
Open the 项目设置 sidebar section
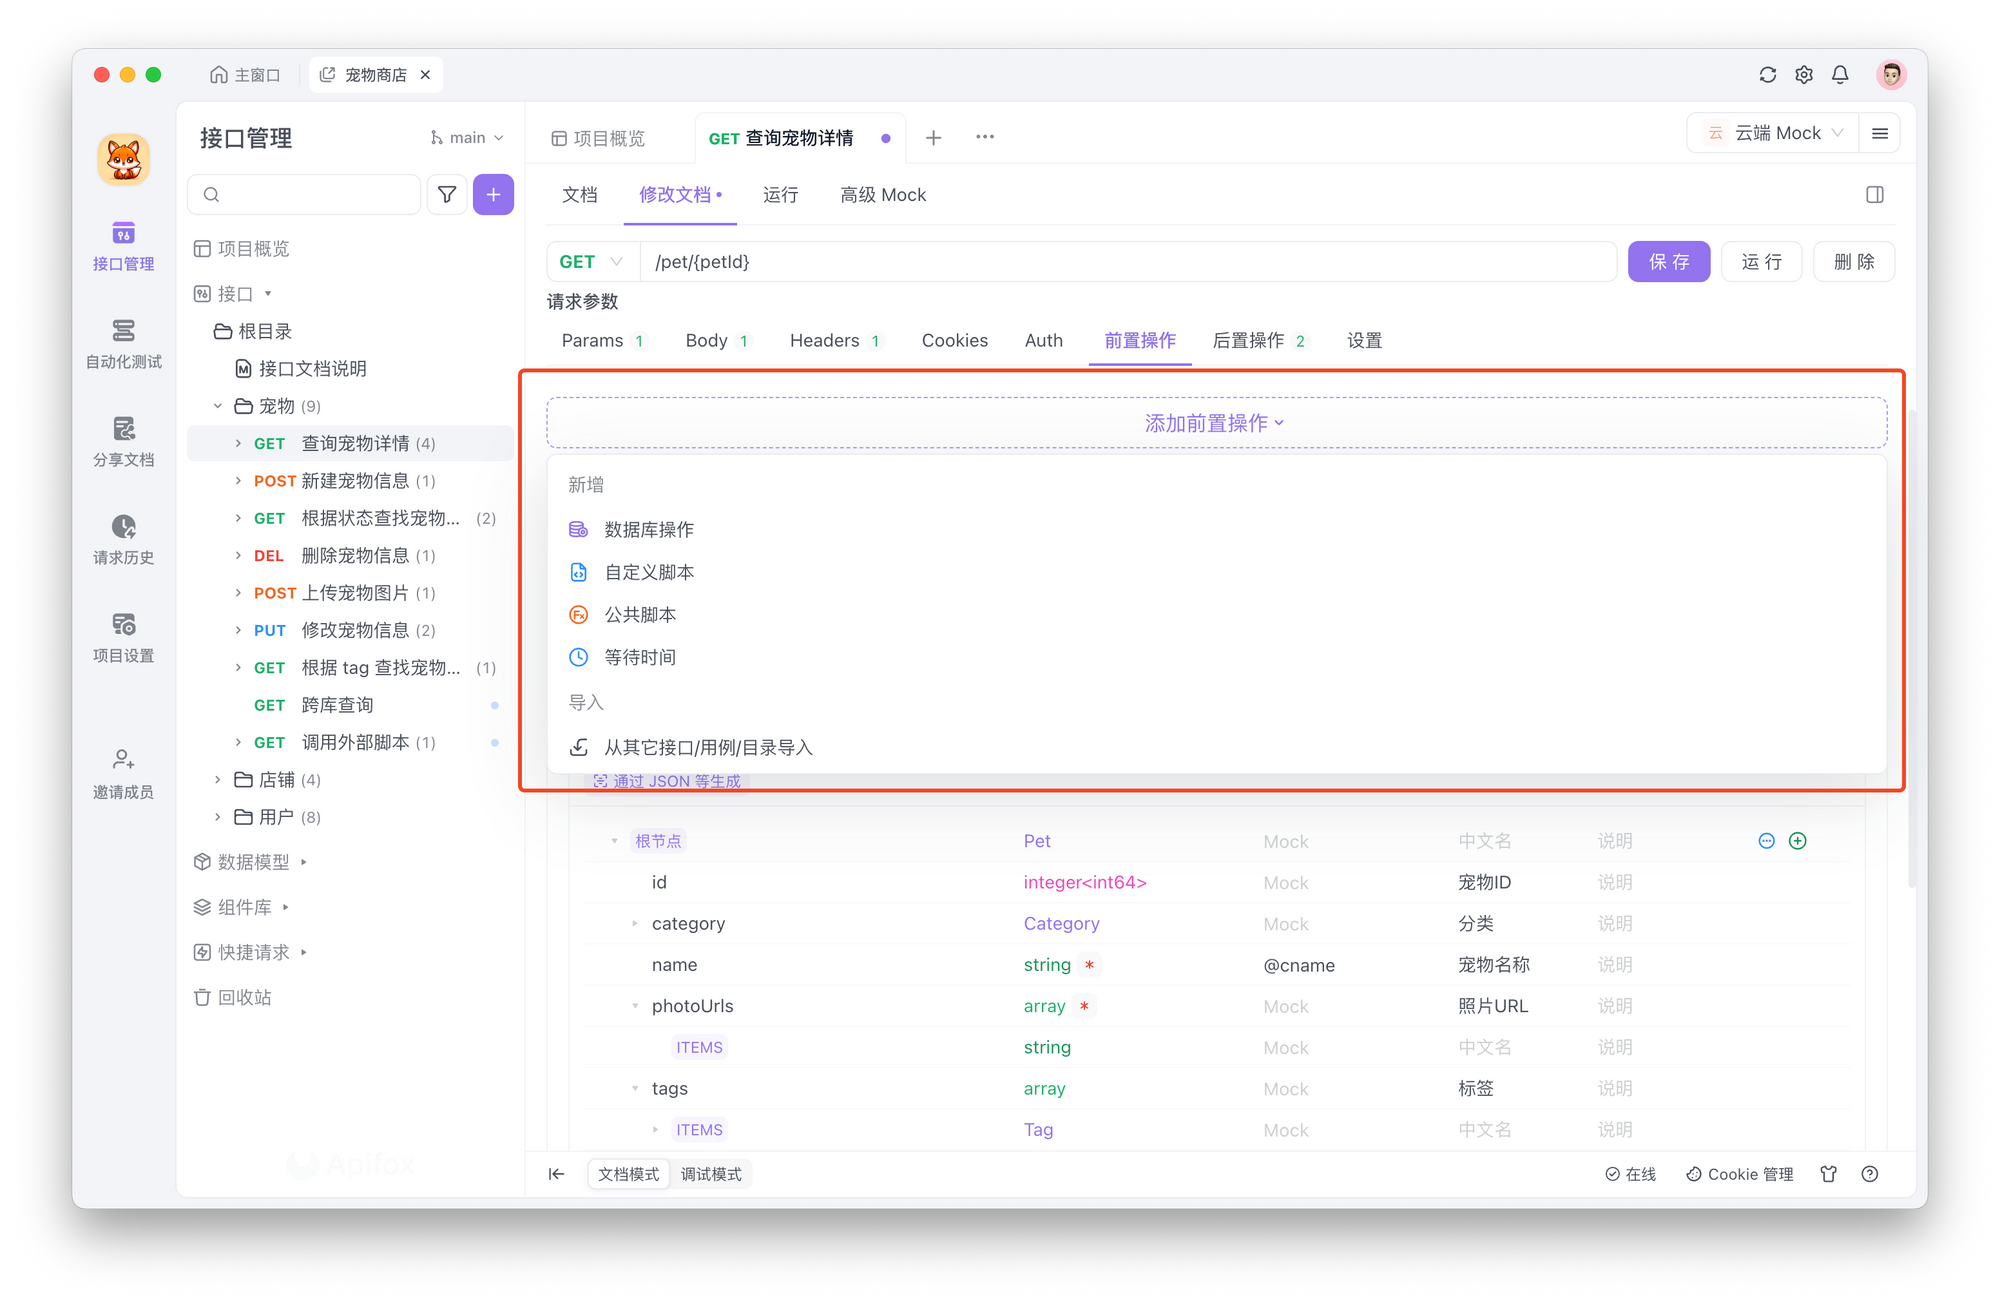(123, 638)
